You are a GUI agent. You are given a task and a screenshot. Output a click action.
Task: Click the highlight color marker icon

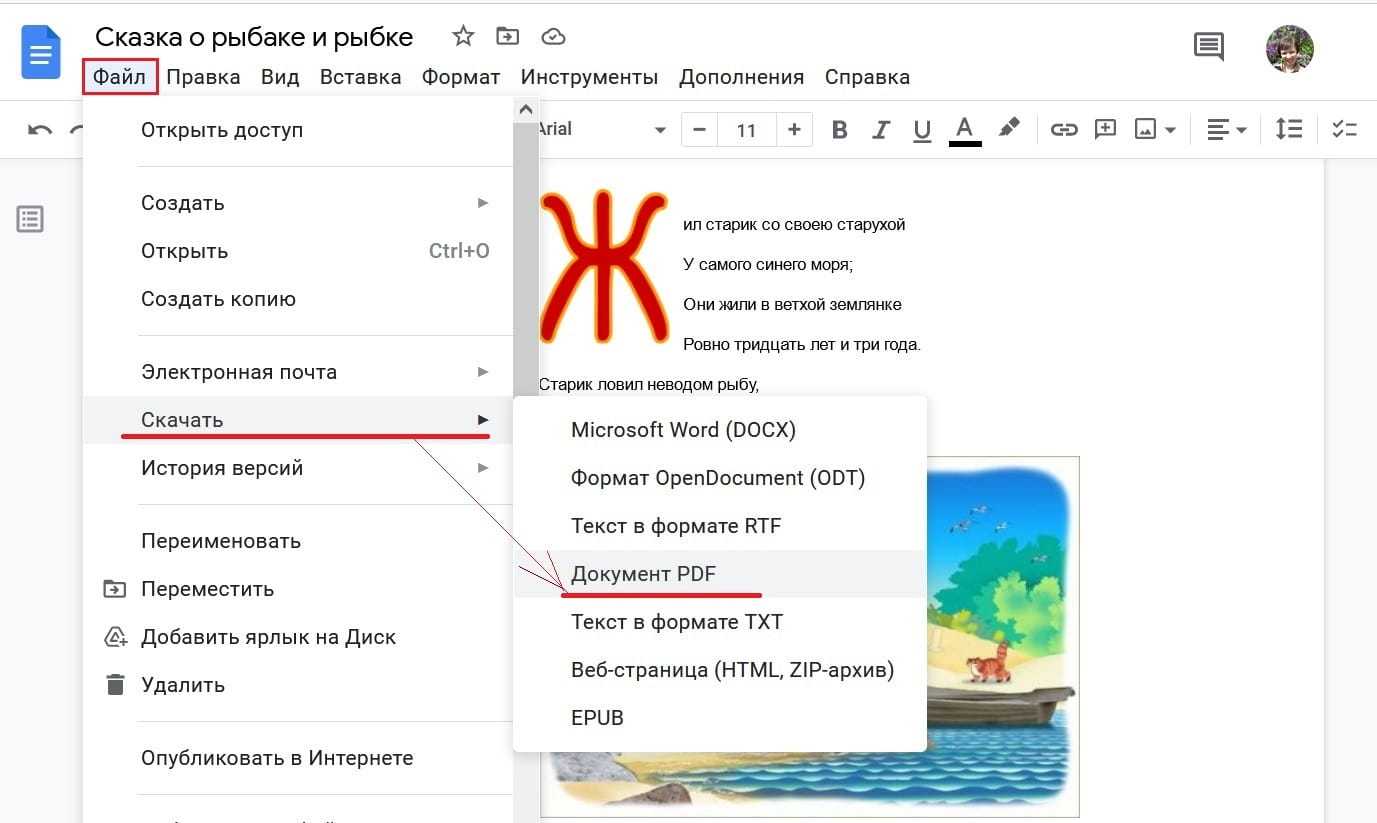point(1009,128)
